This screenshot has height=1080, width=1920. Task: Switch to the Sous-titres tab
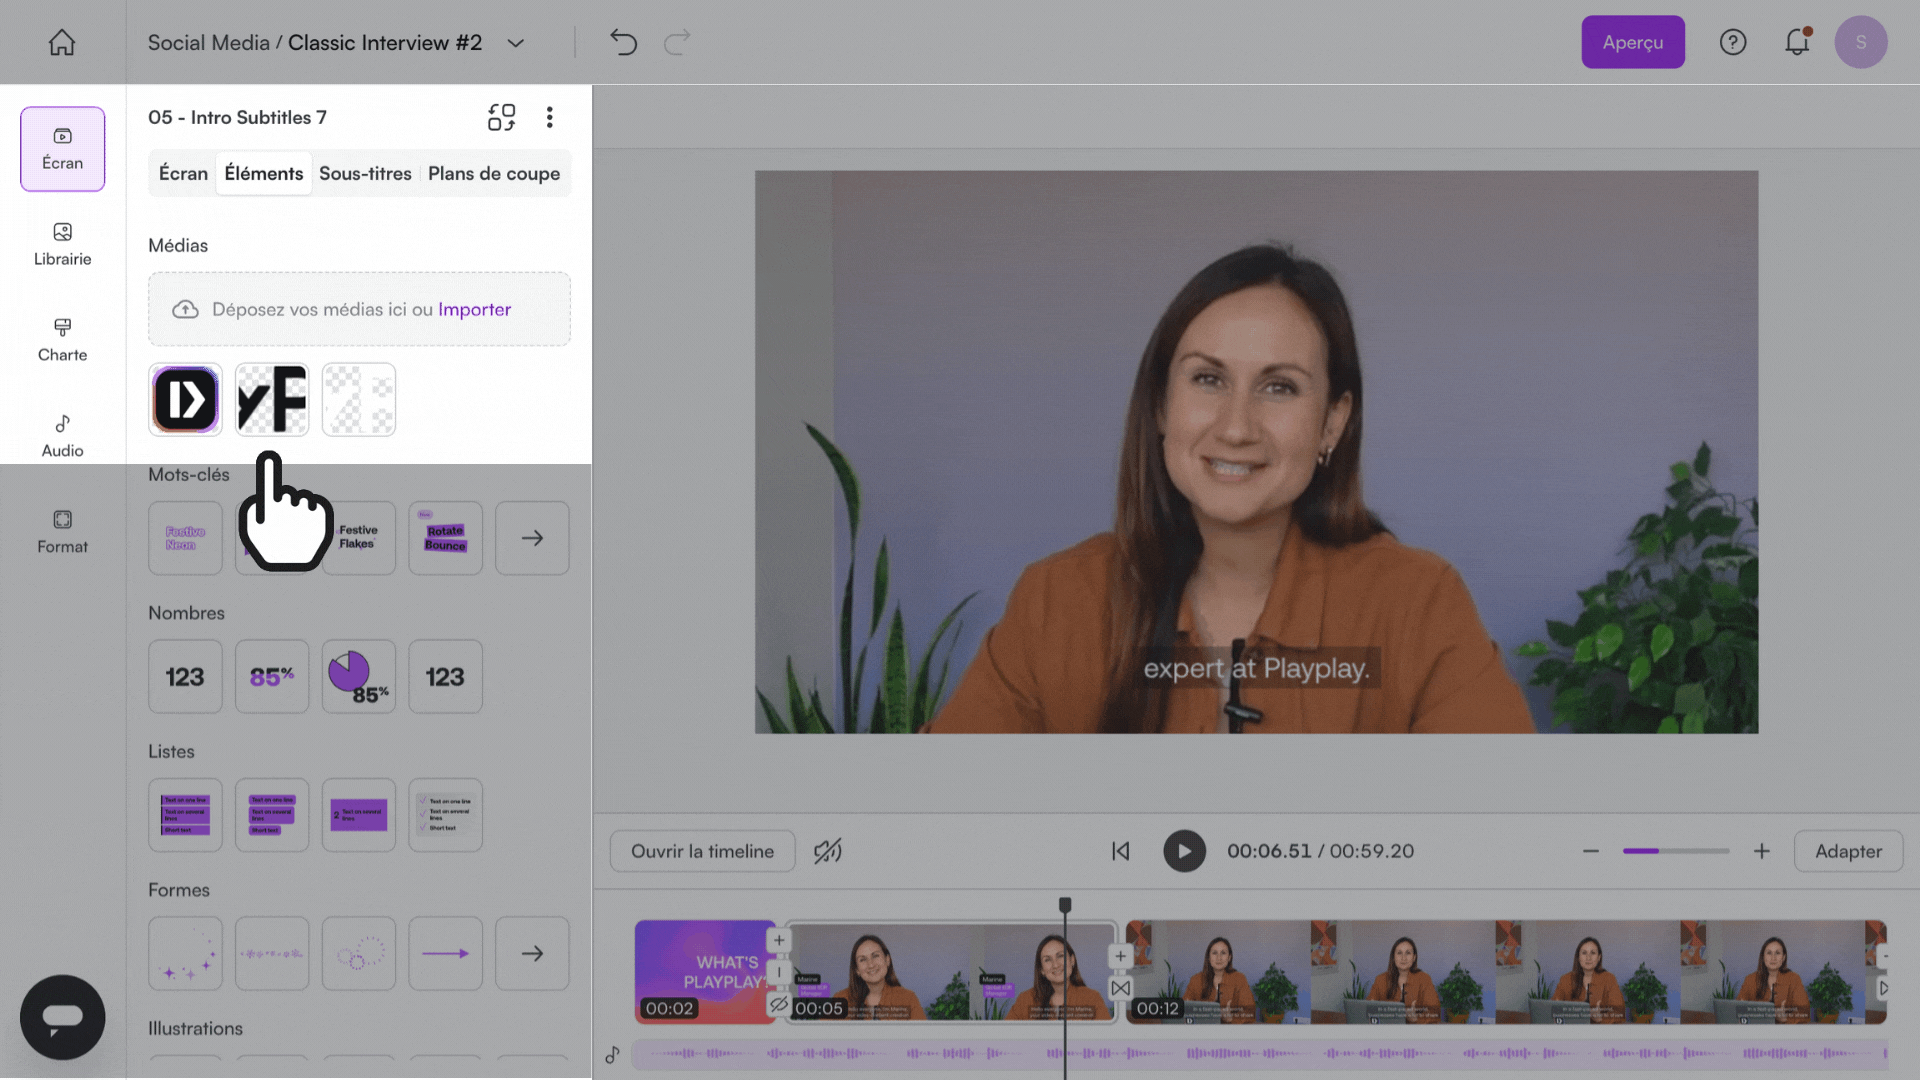[365, 173]
